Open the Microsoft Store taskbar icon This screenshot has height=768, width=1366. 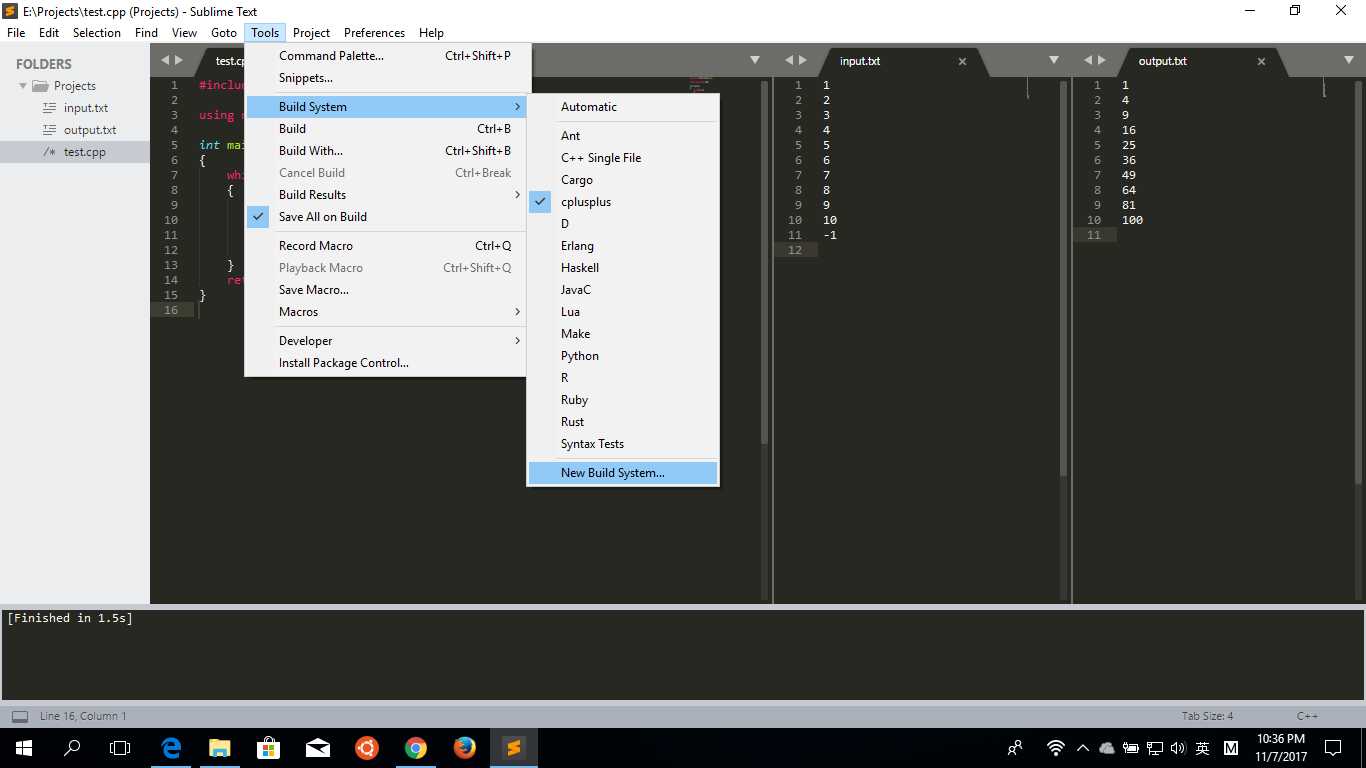click(268, 748)
